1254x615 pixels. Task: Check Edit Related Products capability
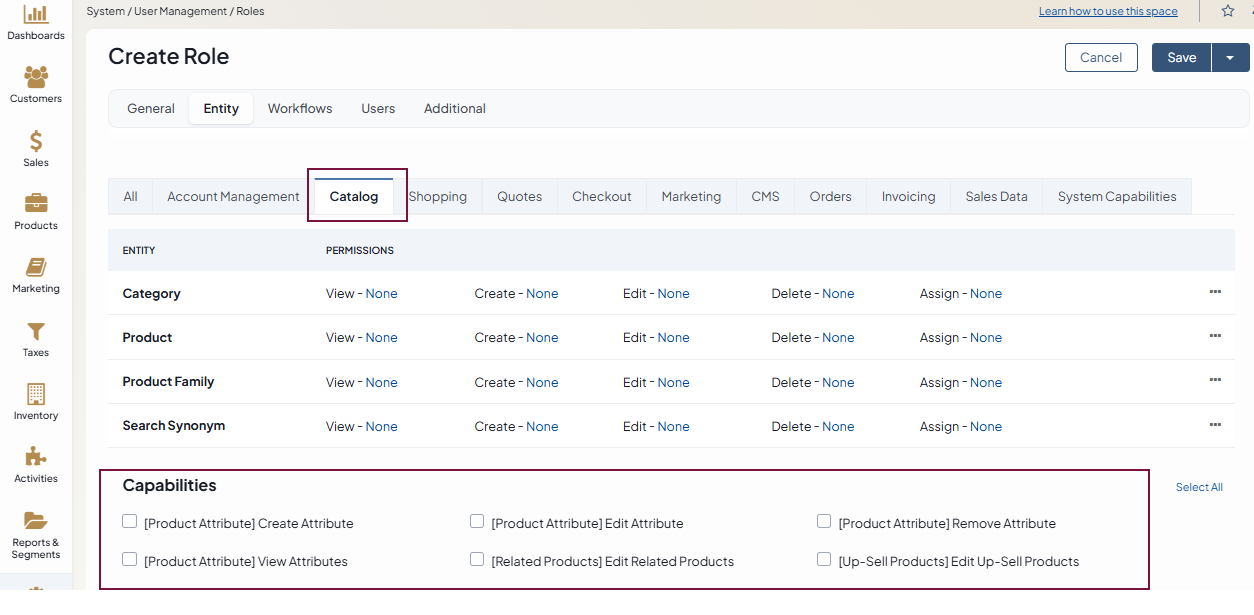pyautogui.click(x=477, y=559)
